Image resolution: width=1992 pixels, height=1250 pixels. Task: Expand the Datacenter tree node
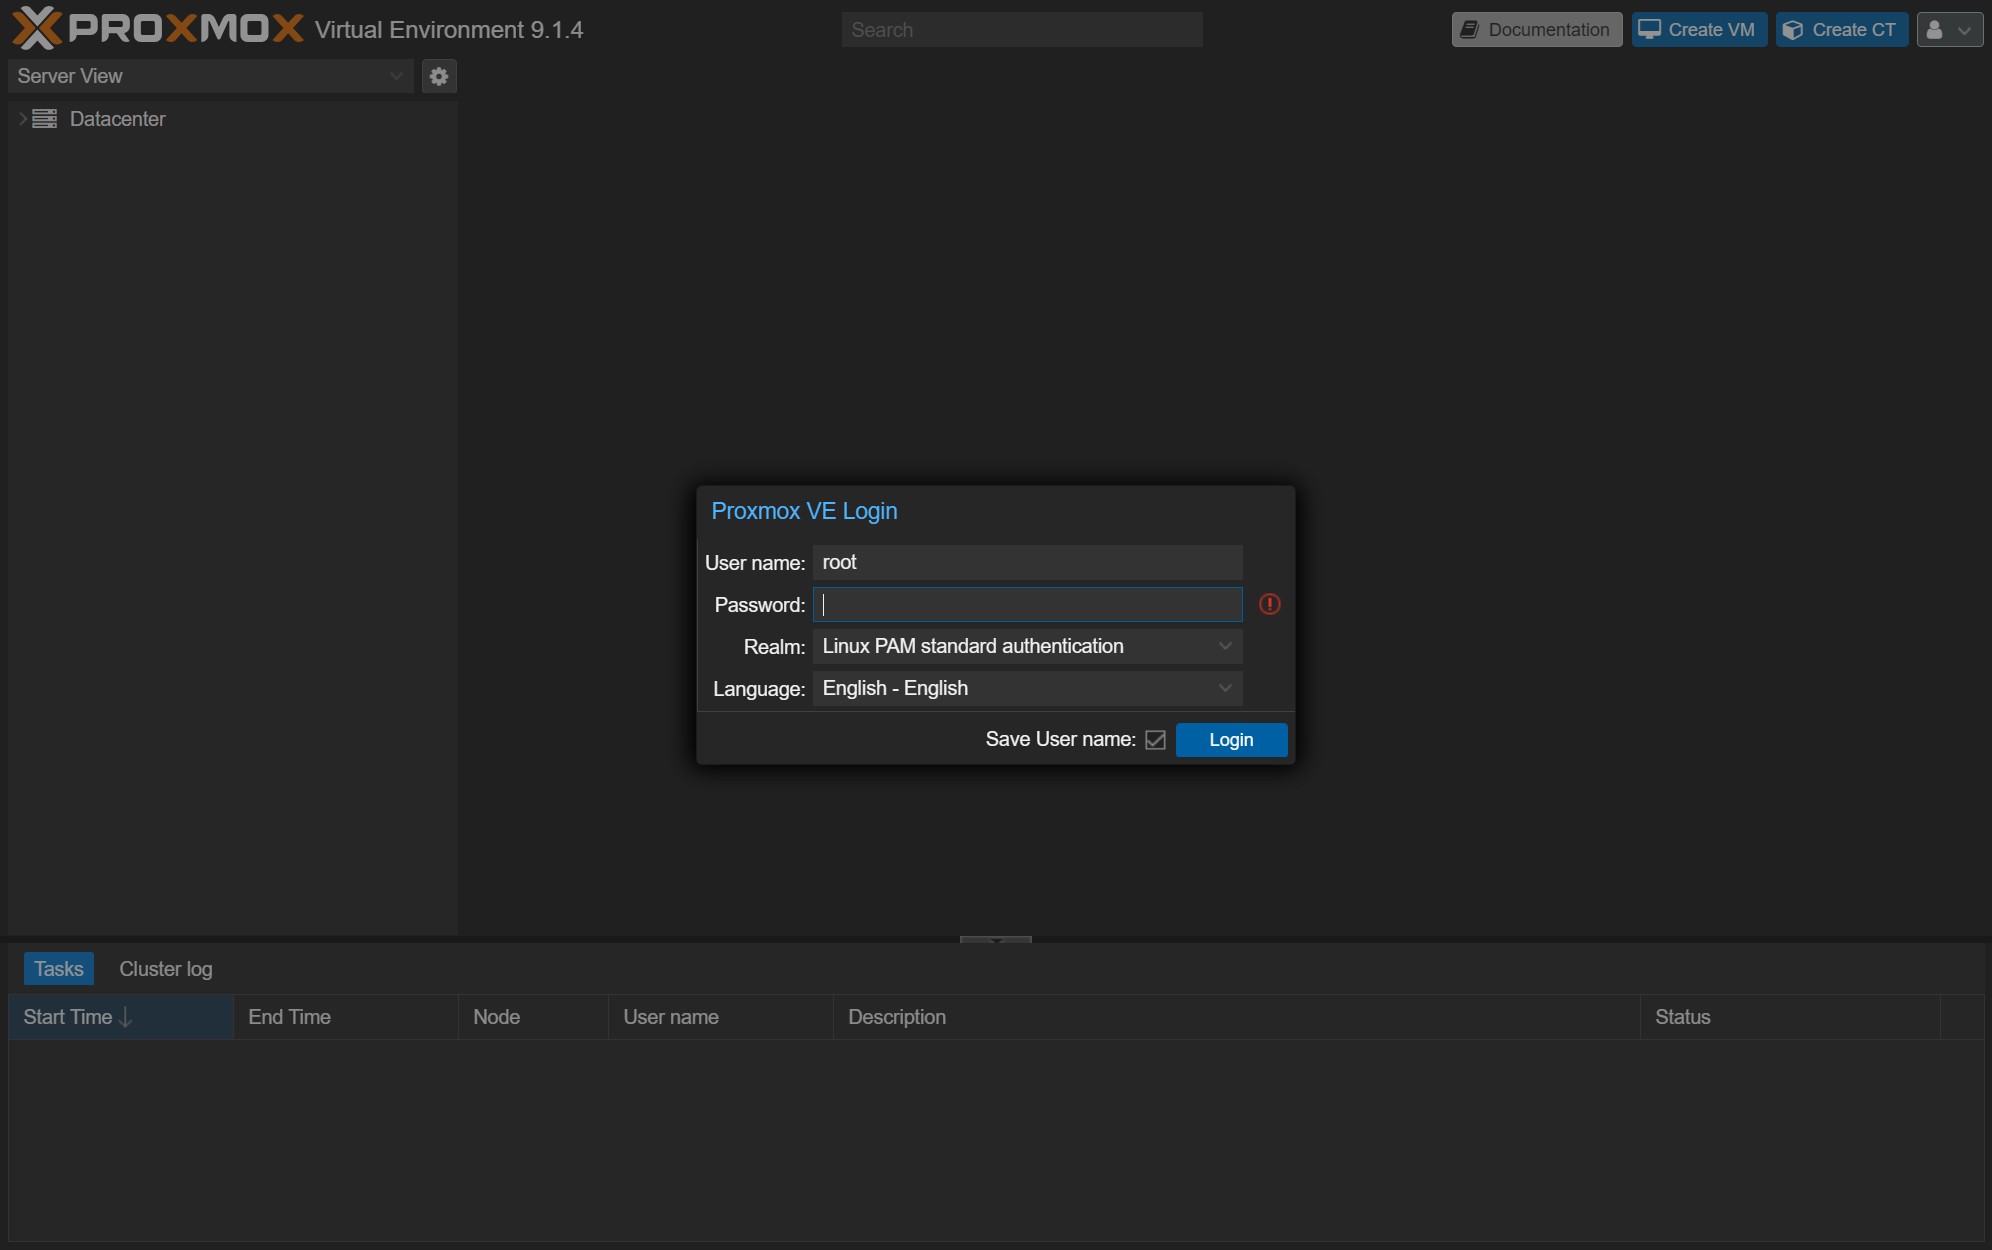point(21,118)
